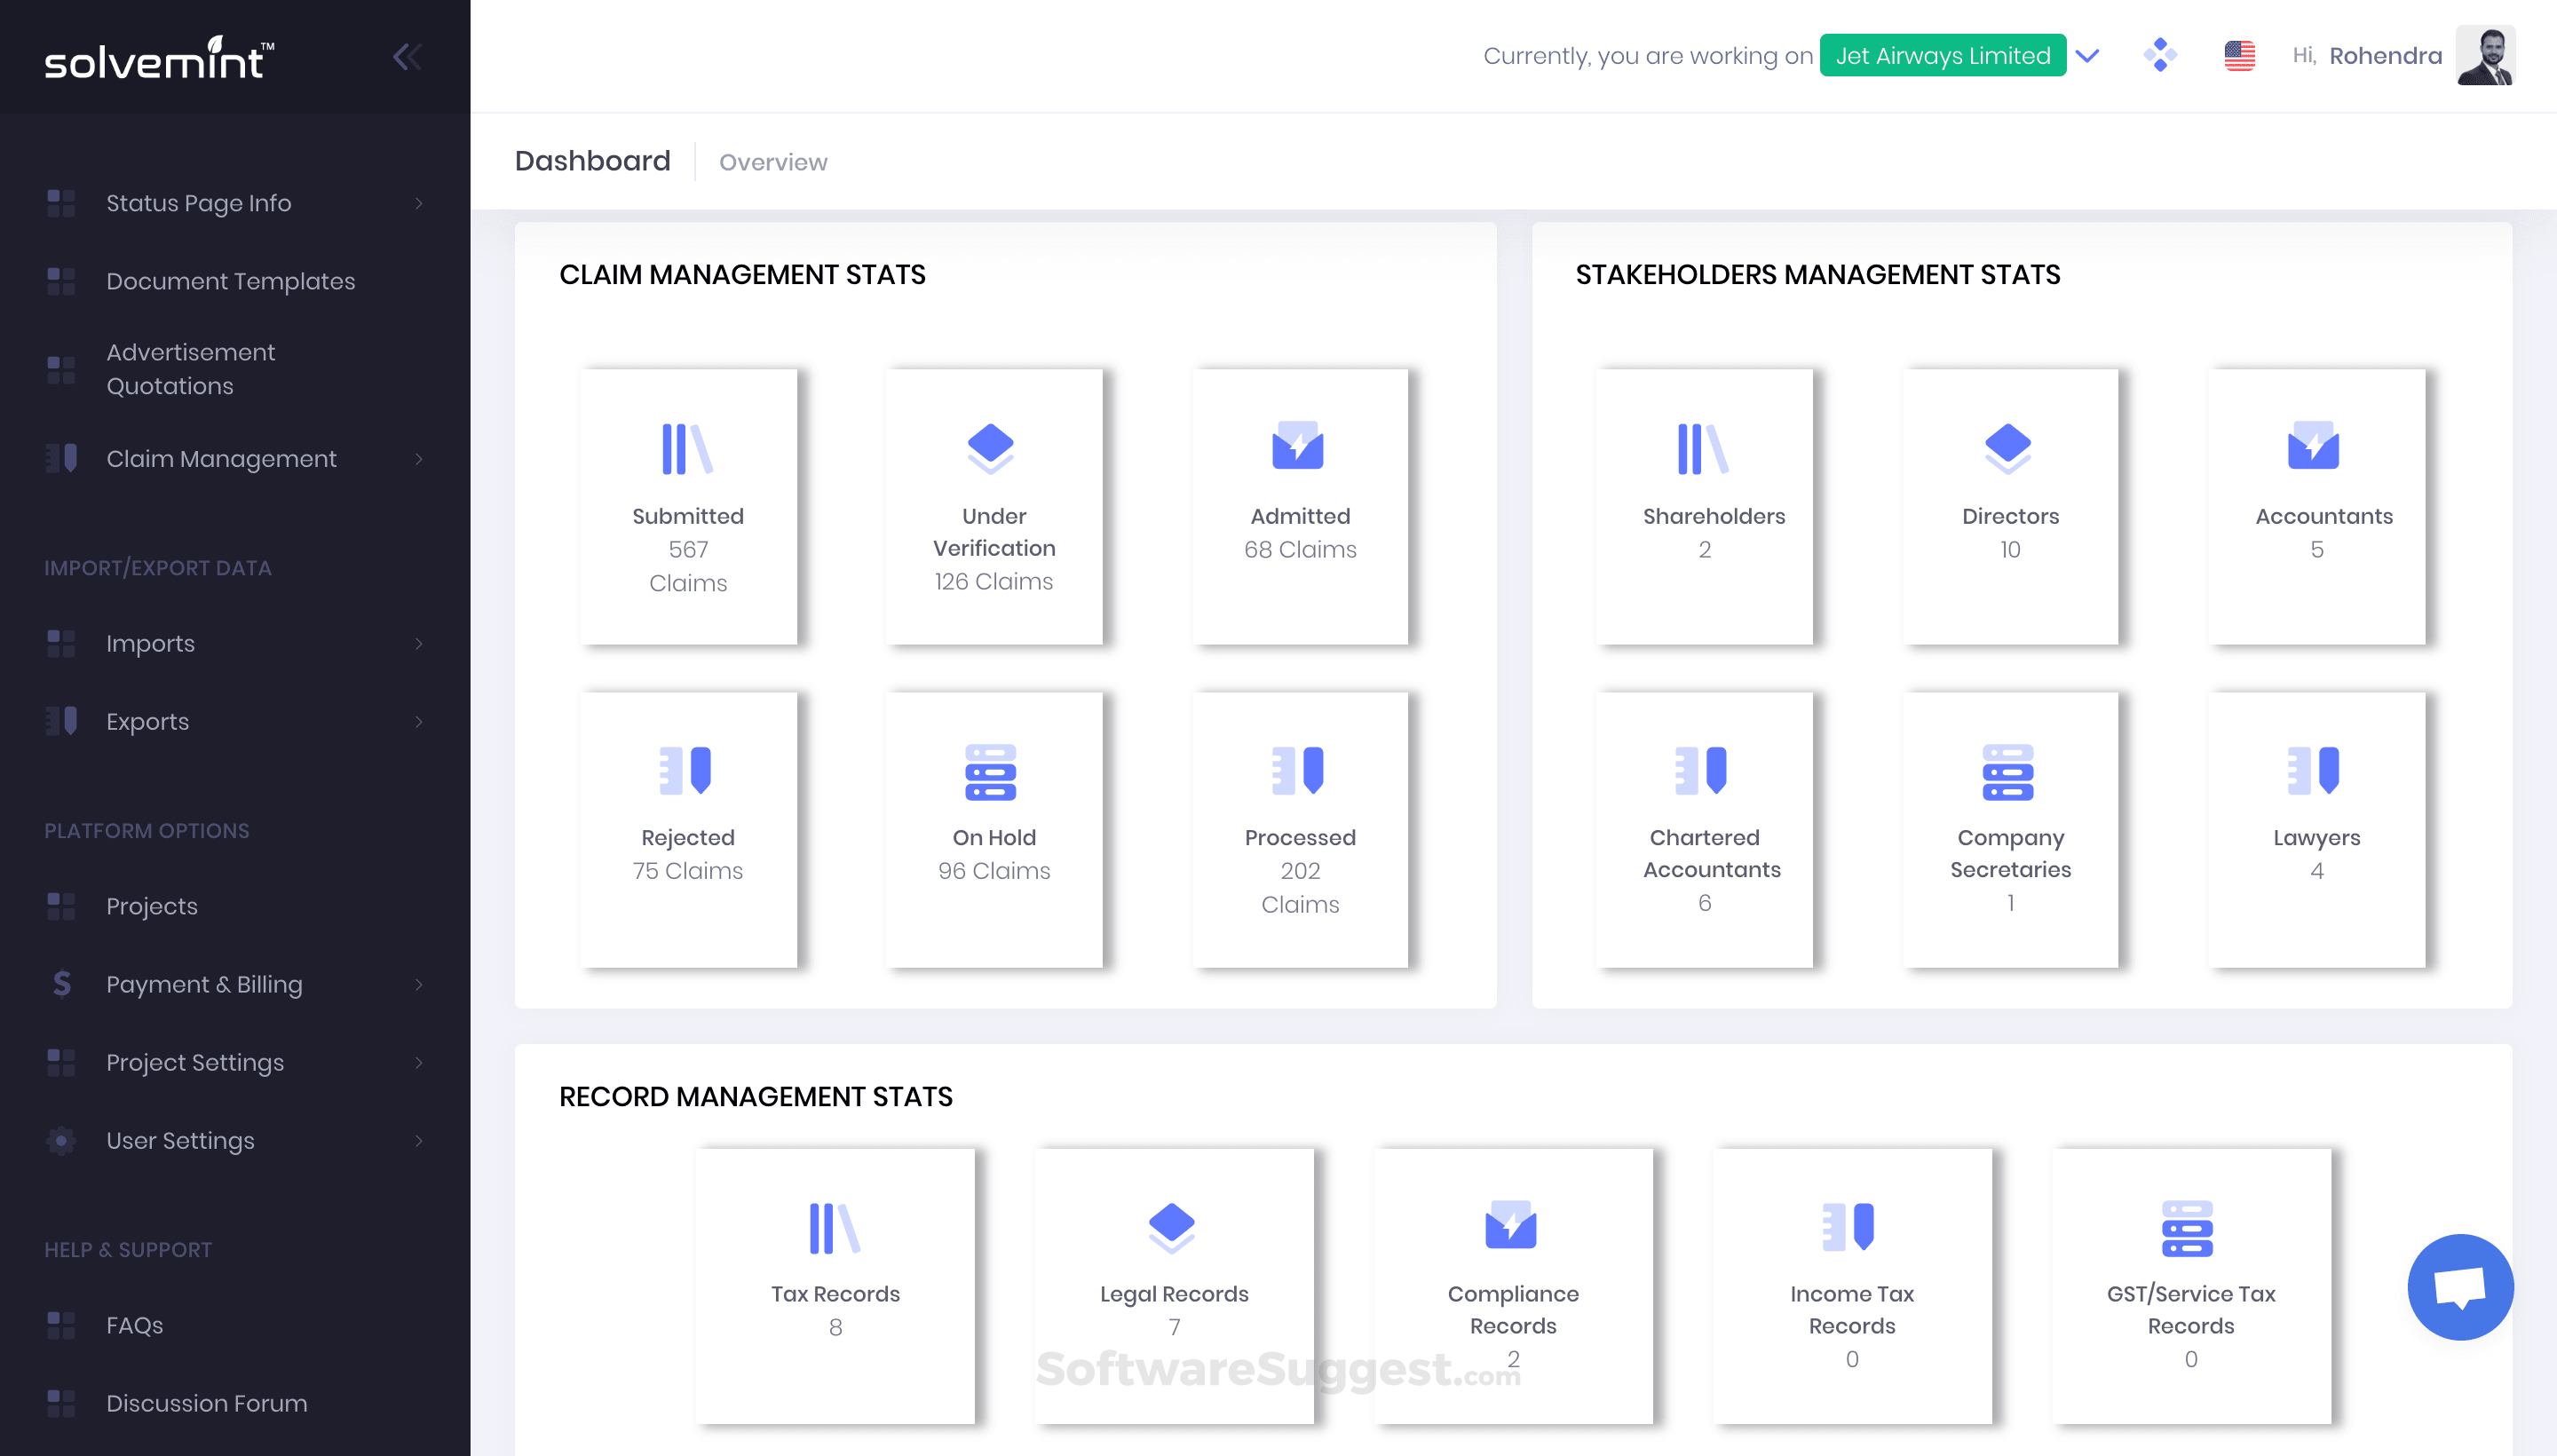Open the four-diamond quick actions icon

(x=2160, y=55)
